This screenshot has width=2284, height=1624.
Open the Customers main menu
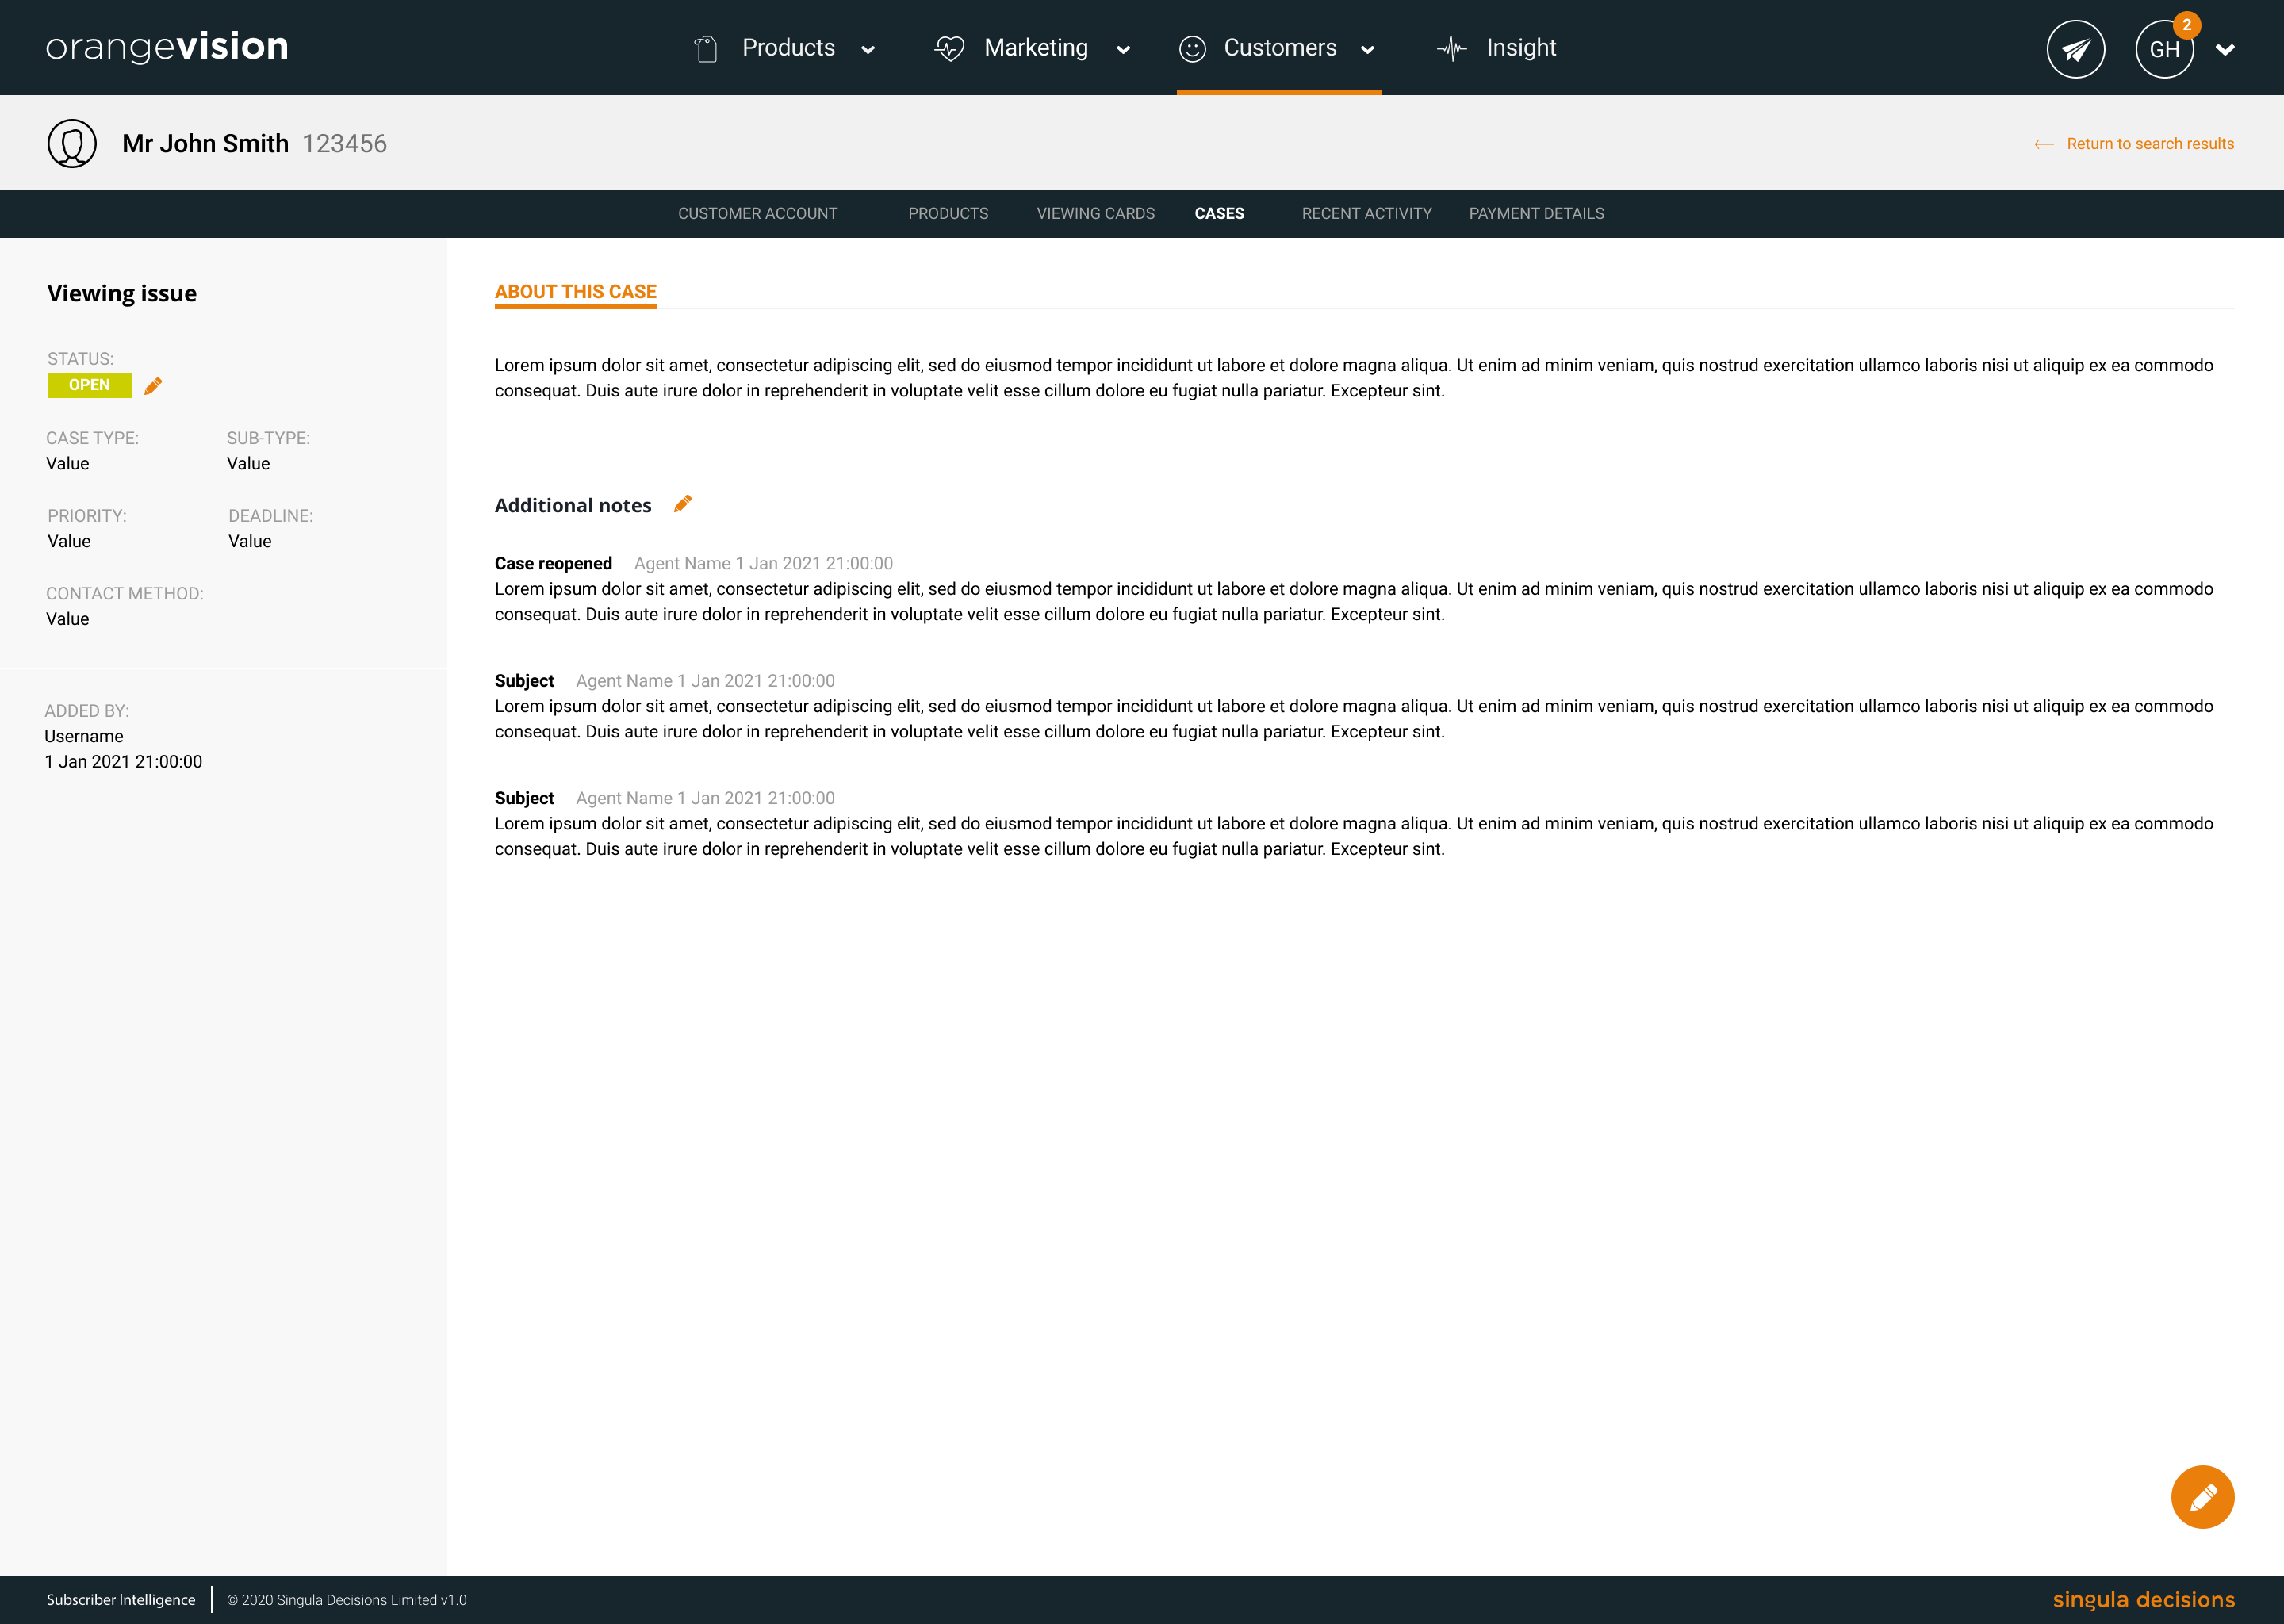pos(1280,48)
